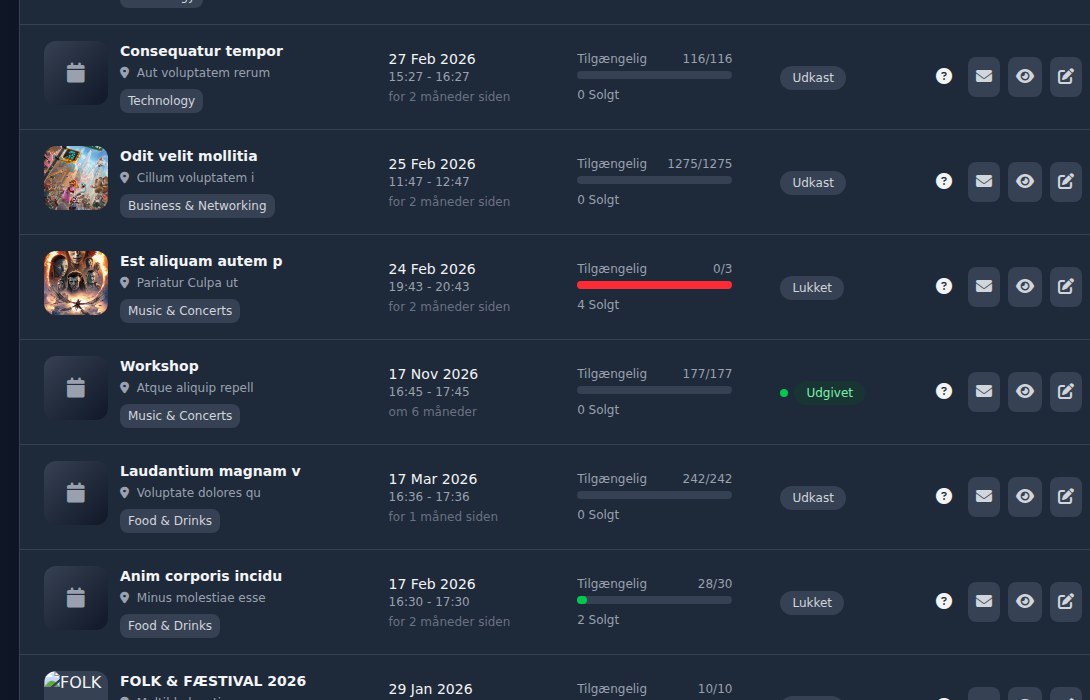Screen dimensions: 1090x700
Task: Click the 2 Solgt count
Action: click(x=598, y=619)
